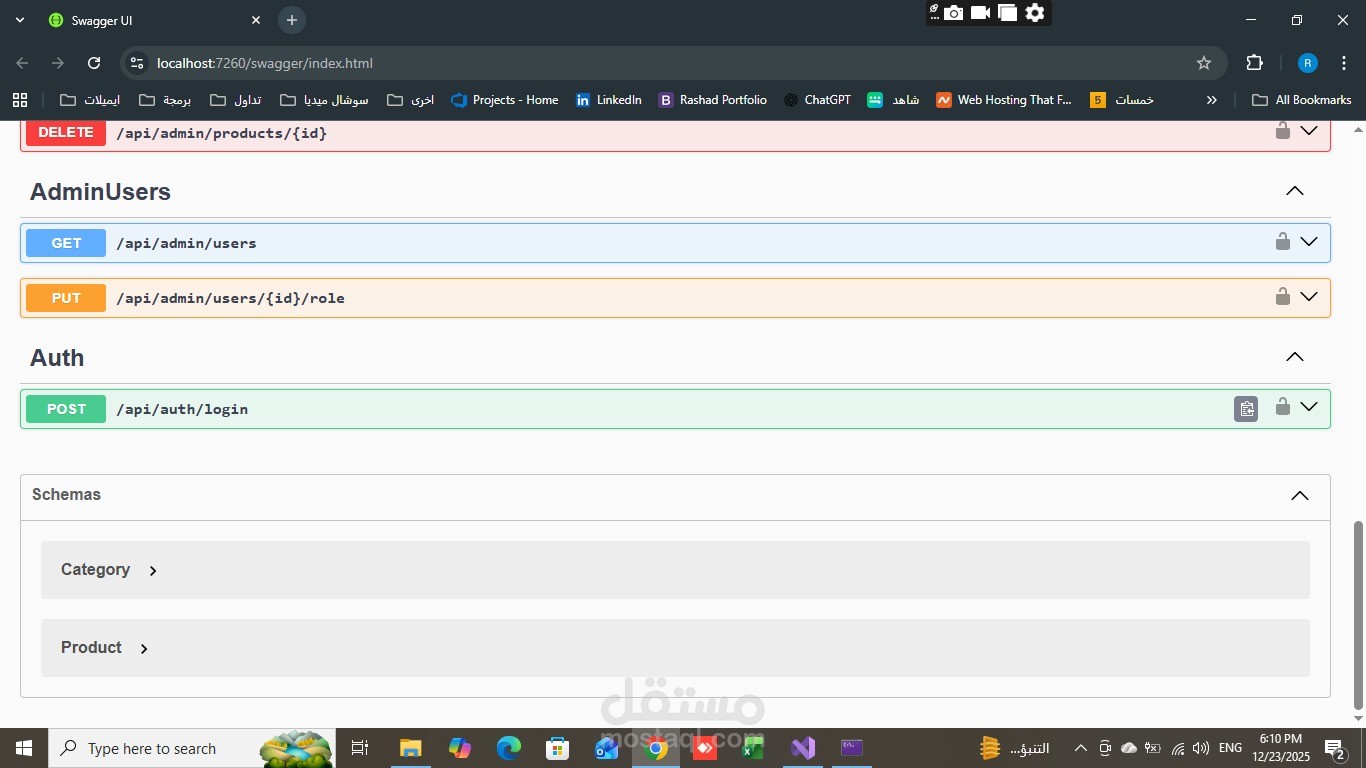Open File Explorer from the taskbar
Screen dimensions: 1366x768
410,748
